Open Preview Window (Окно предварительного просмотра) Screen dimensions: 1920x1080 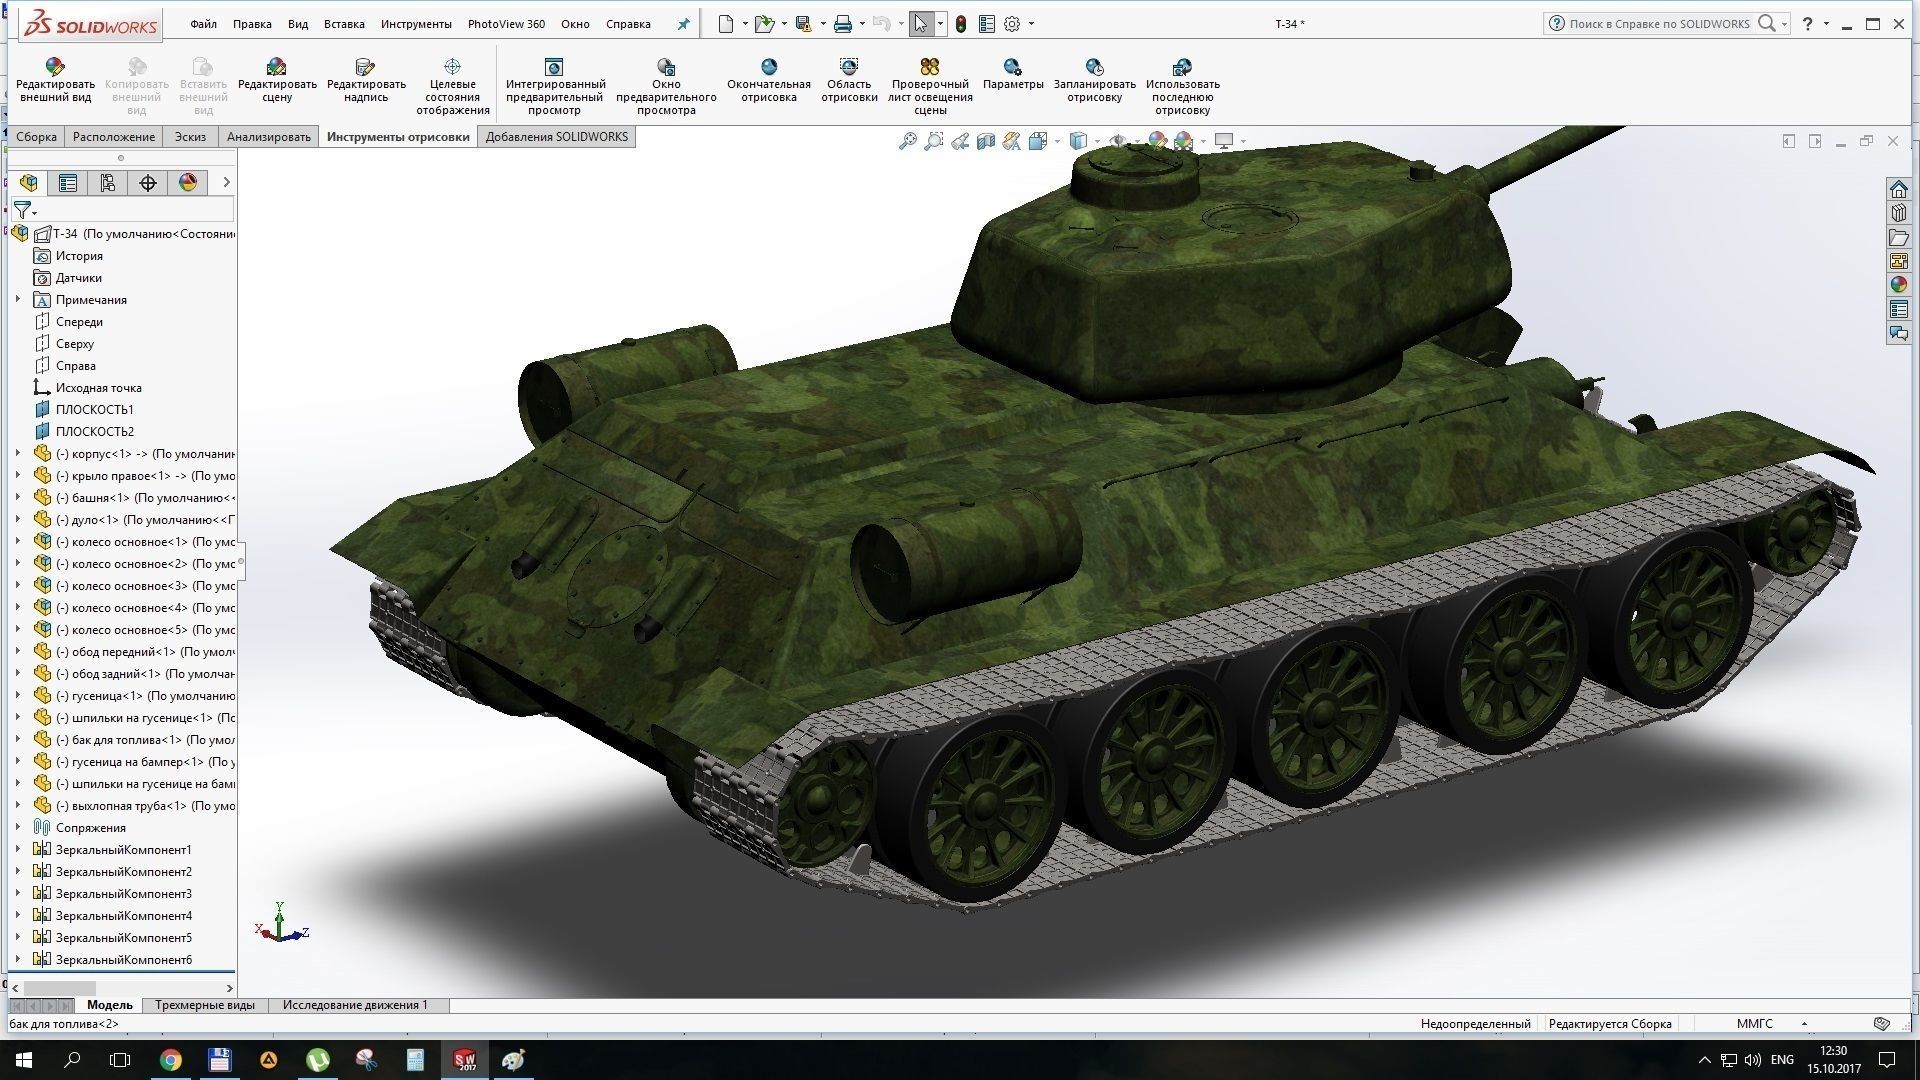tap(666, 85)
